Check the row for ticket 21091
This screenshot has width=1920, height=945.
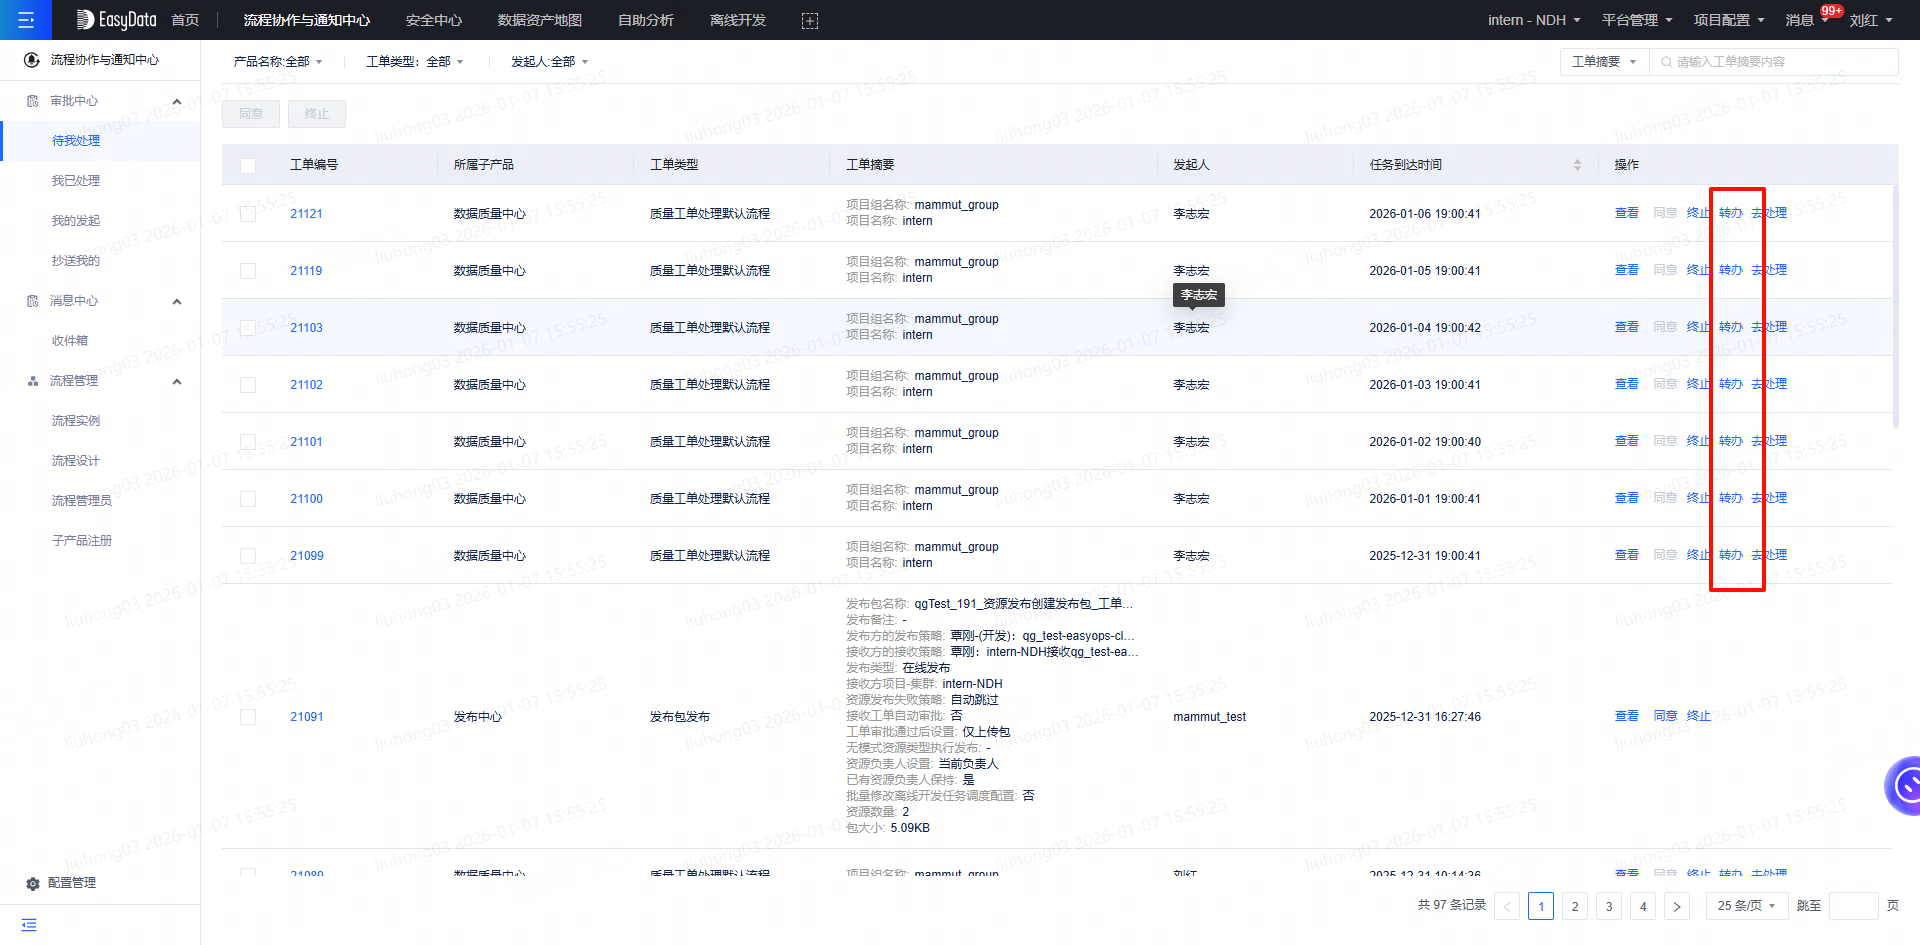[248, 717]
